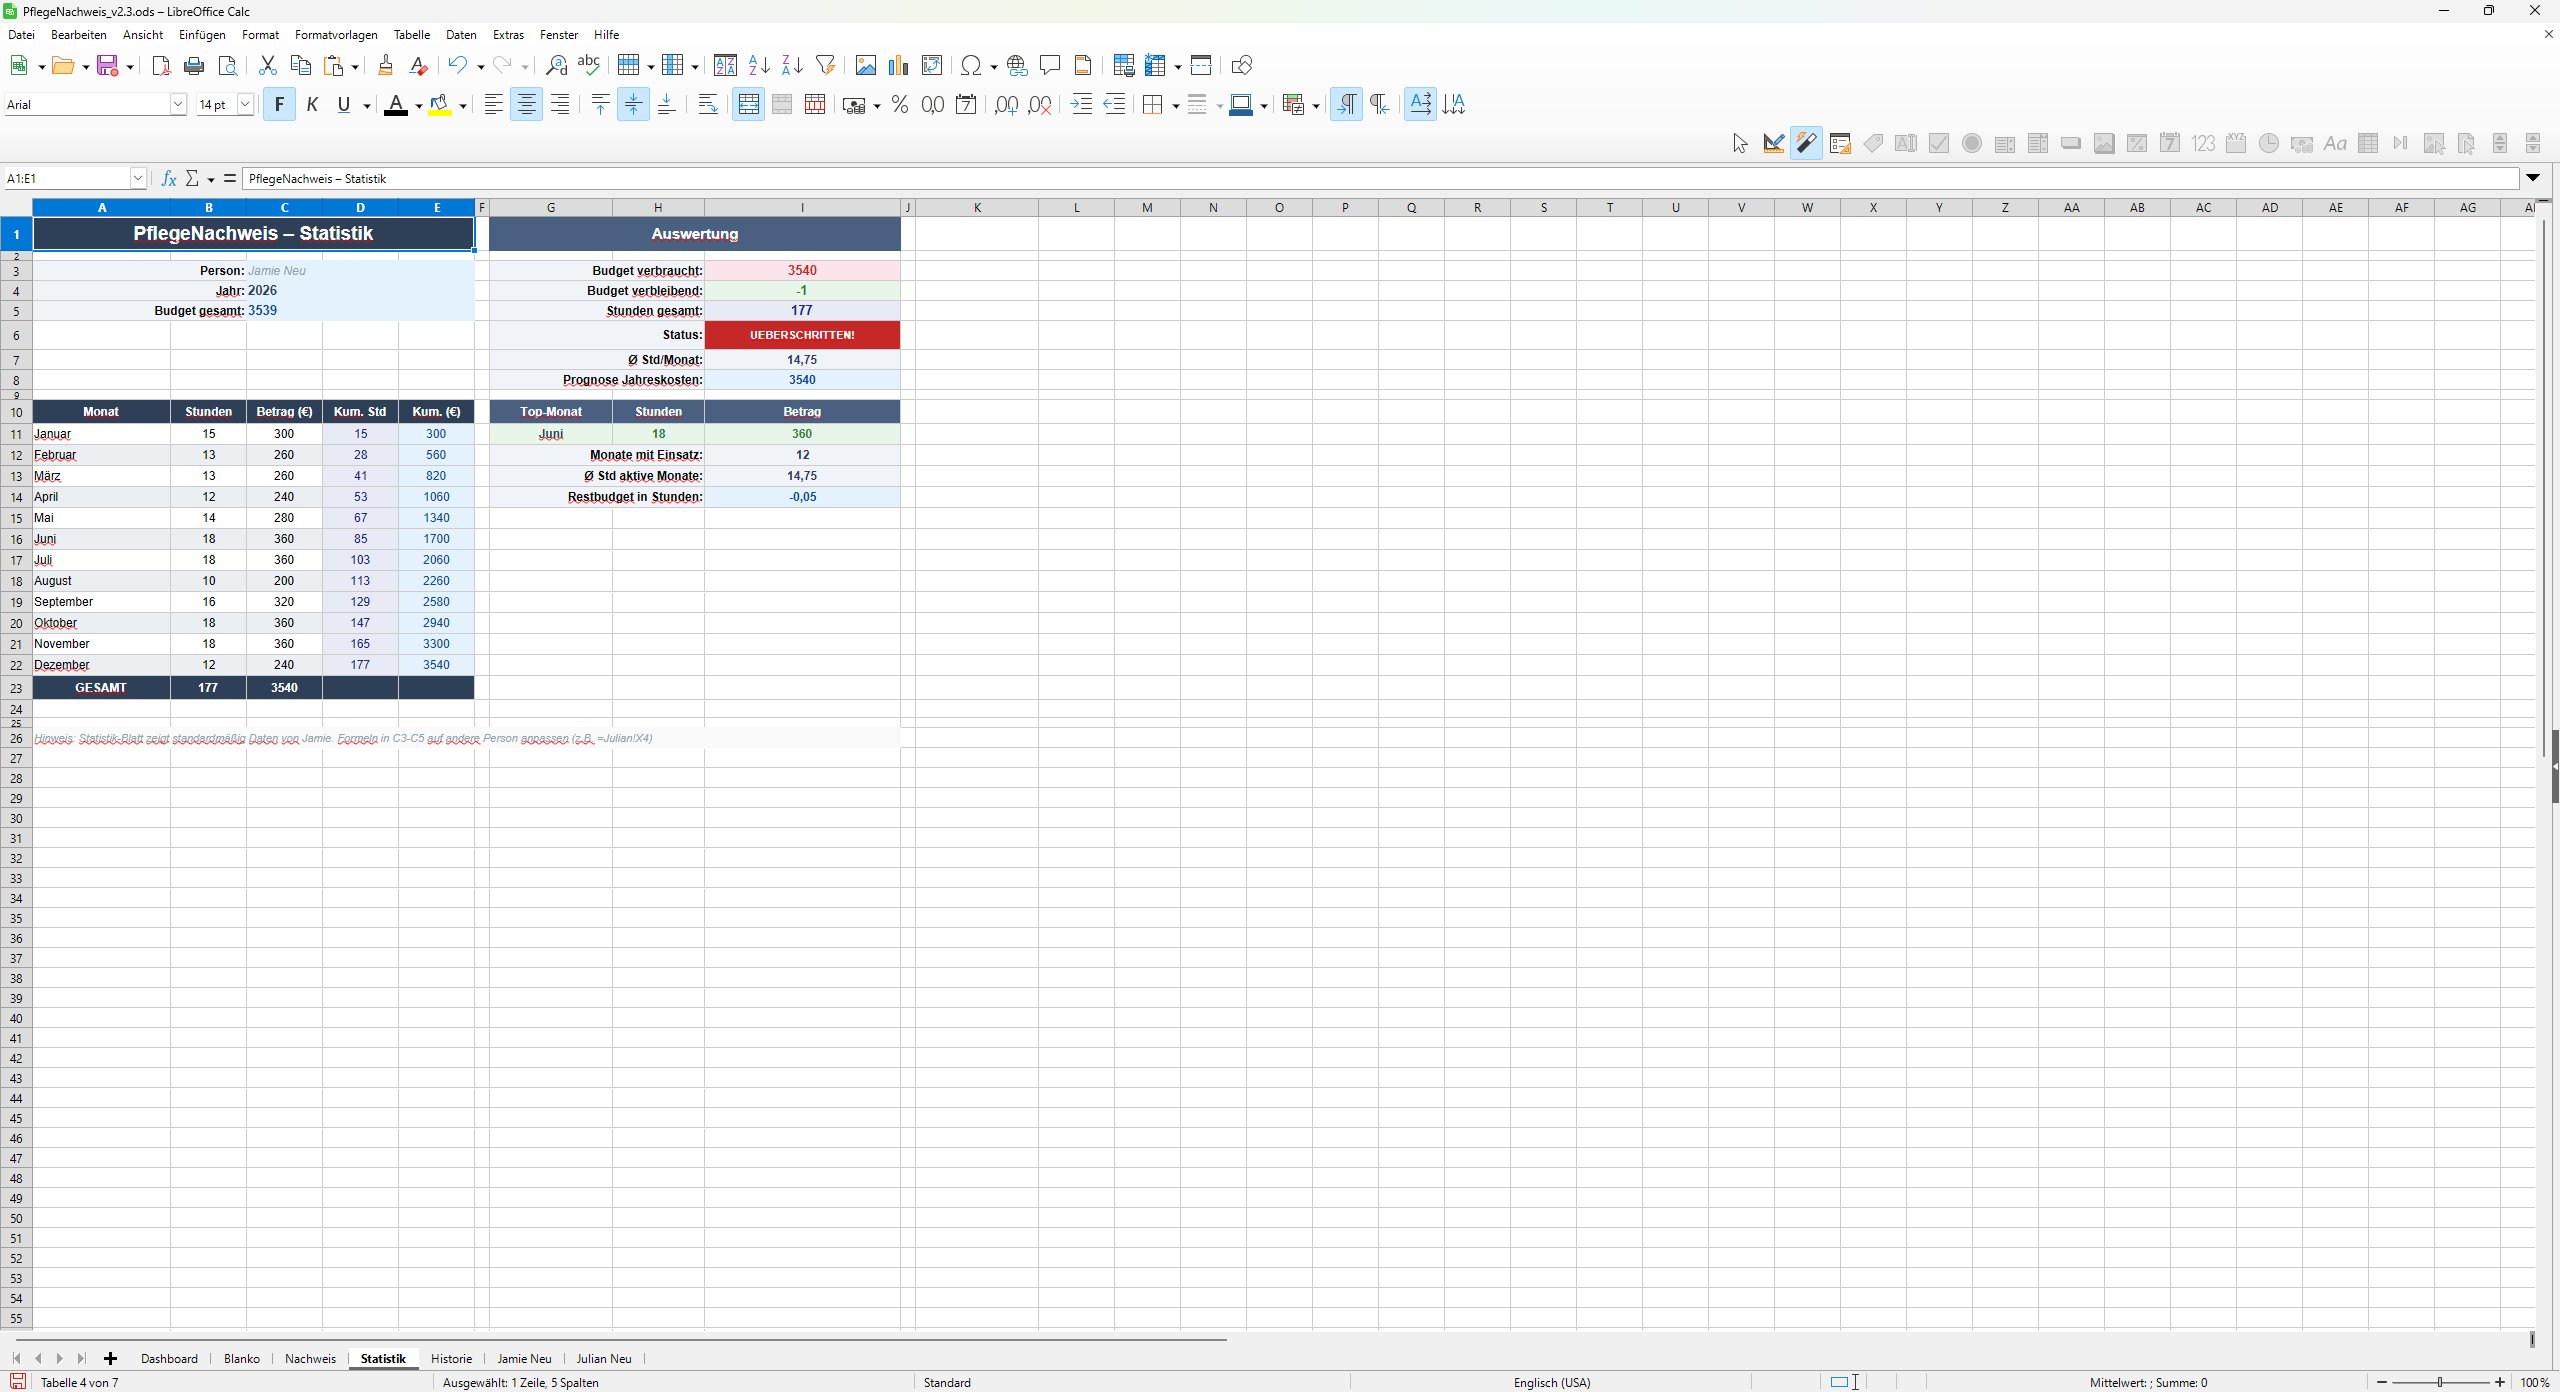Run the Spelling check icon

[x=589, y=66]
